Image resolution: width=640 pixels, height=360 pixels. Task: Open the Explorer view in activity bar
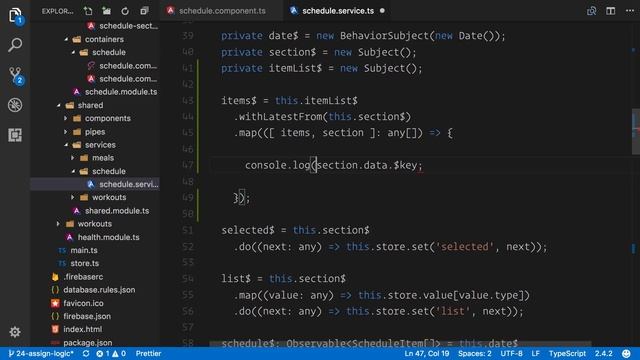tap(15, 16)
